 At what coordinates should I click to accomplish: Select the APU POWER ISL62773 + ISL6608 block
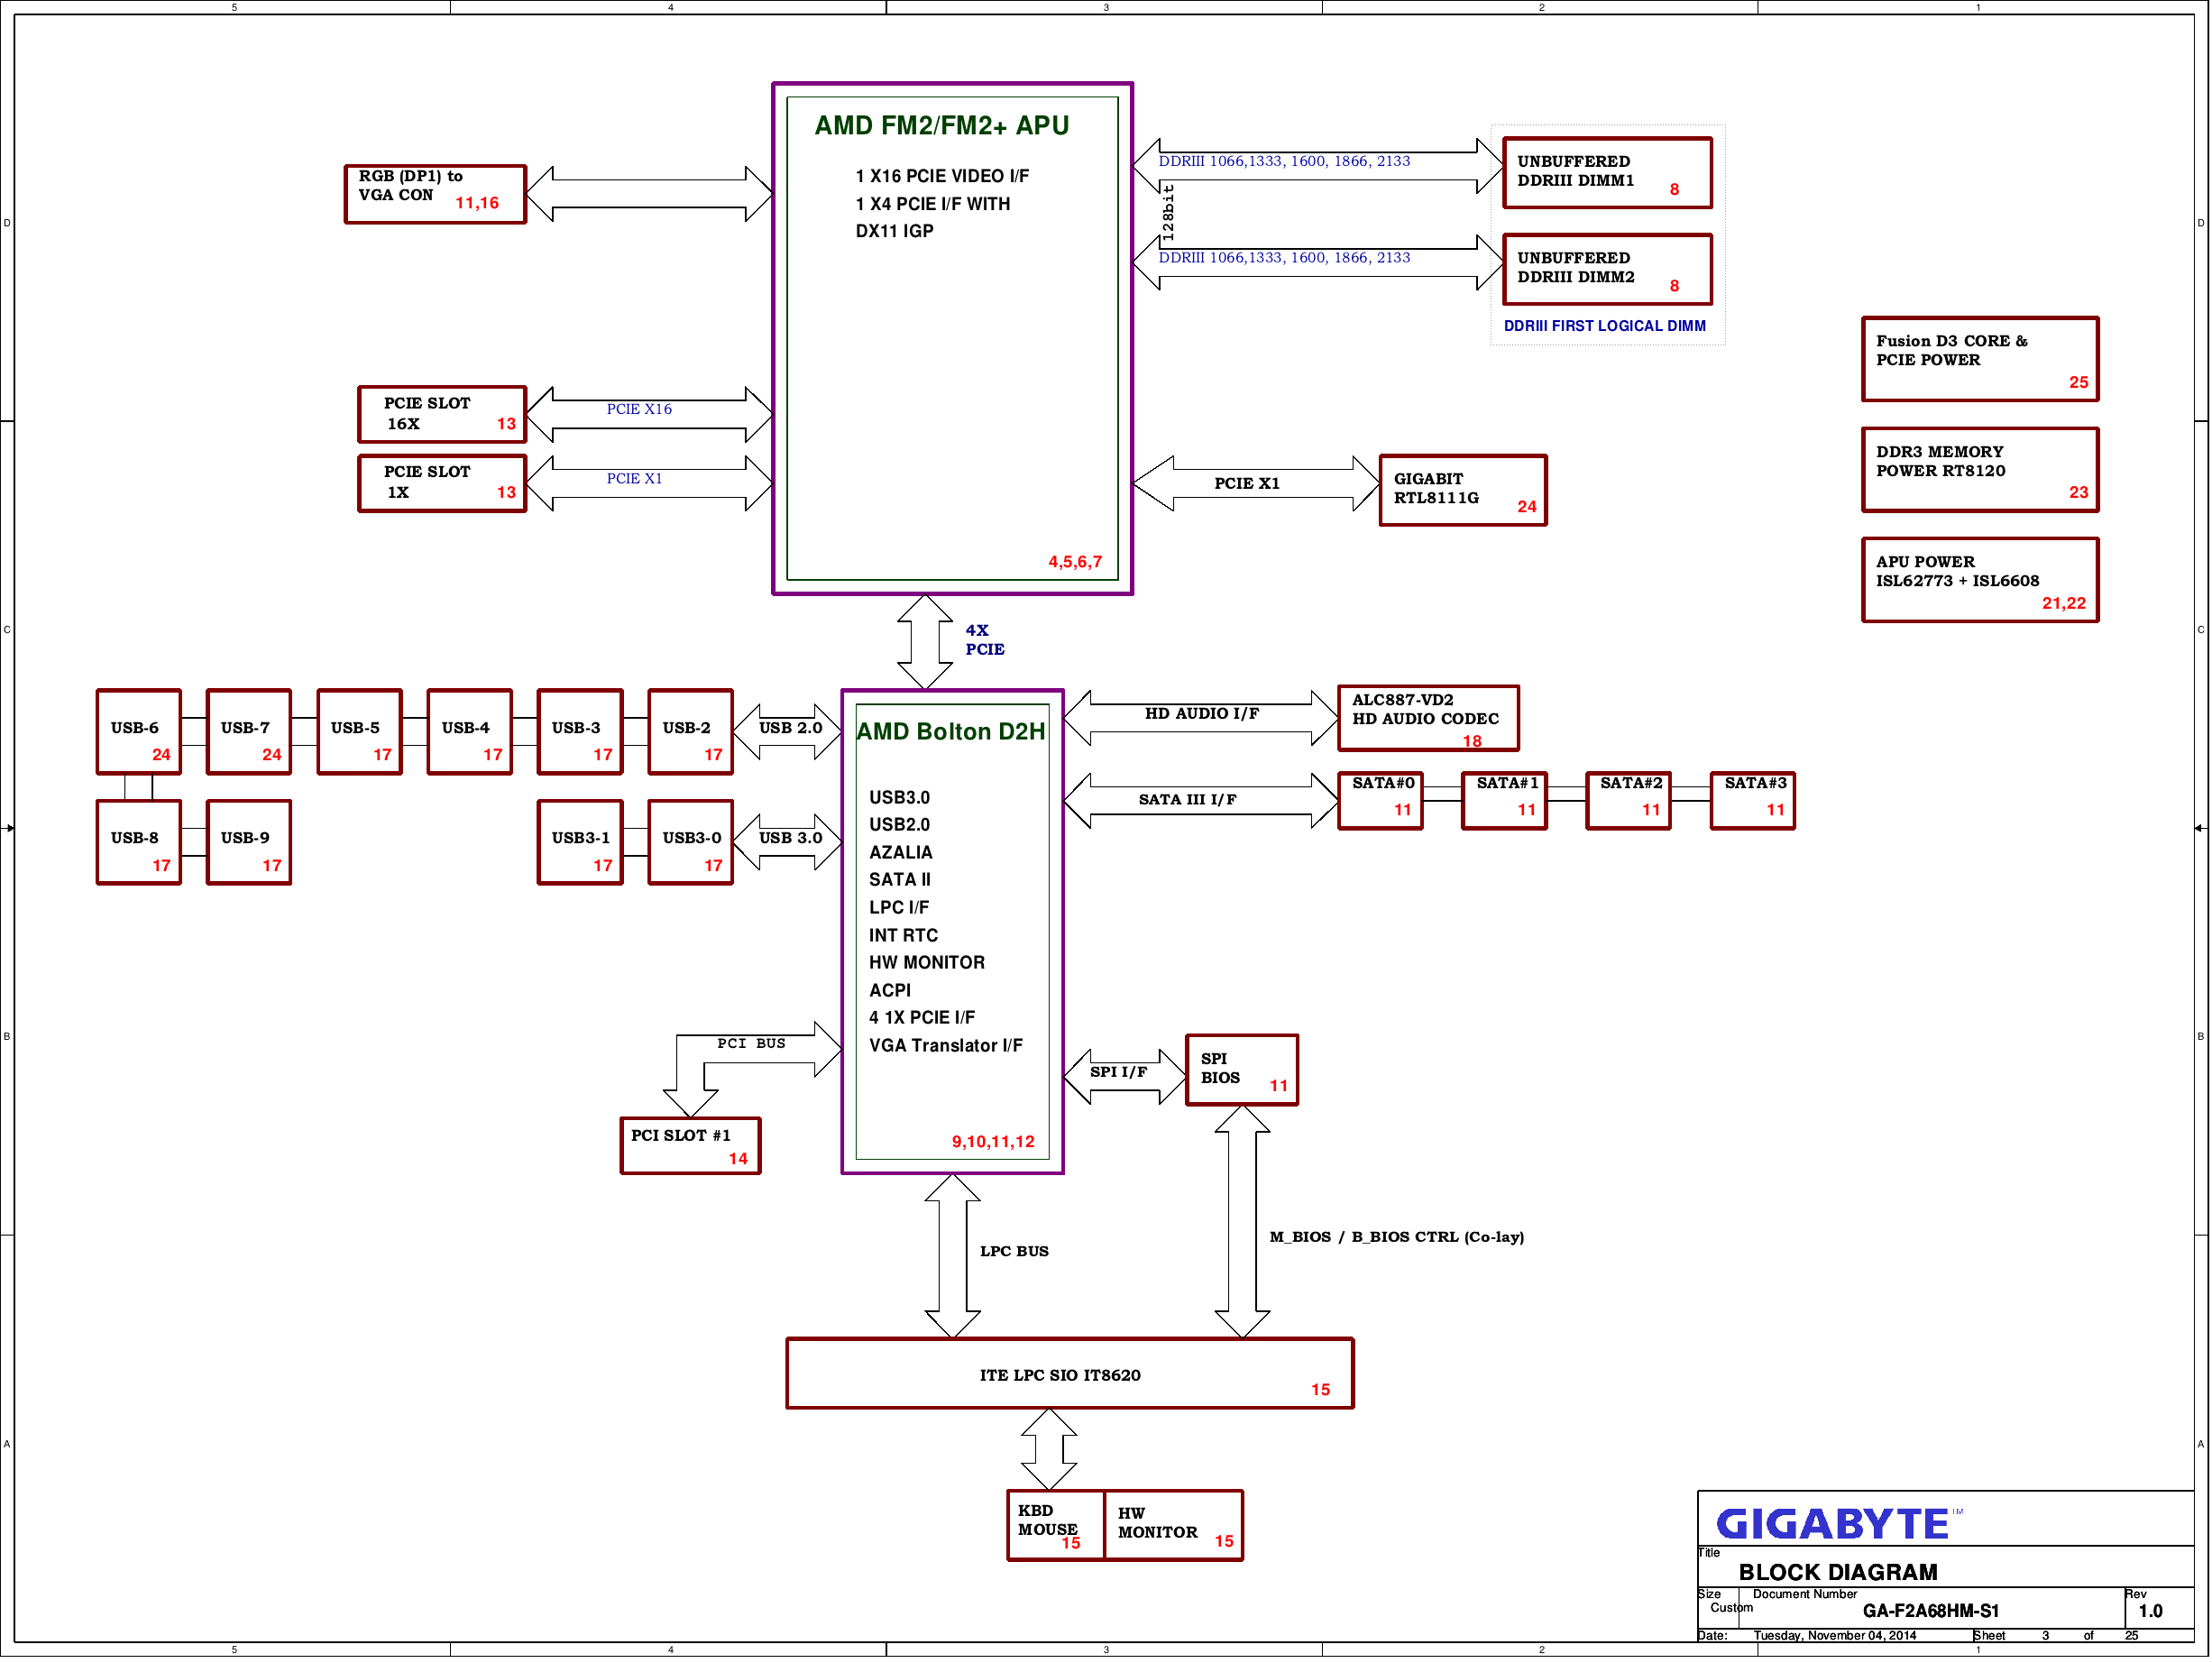tap(1980, 581)
